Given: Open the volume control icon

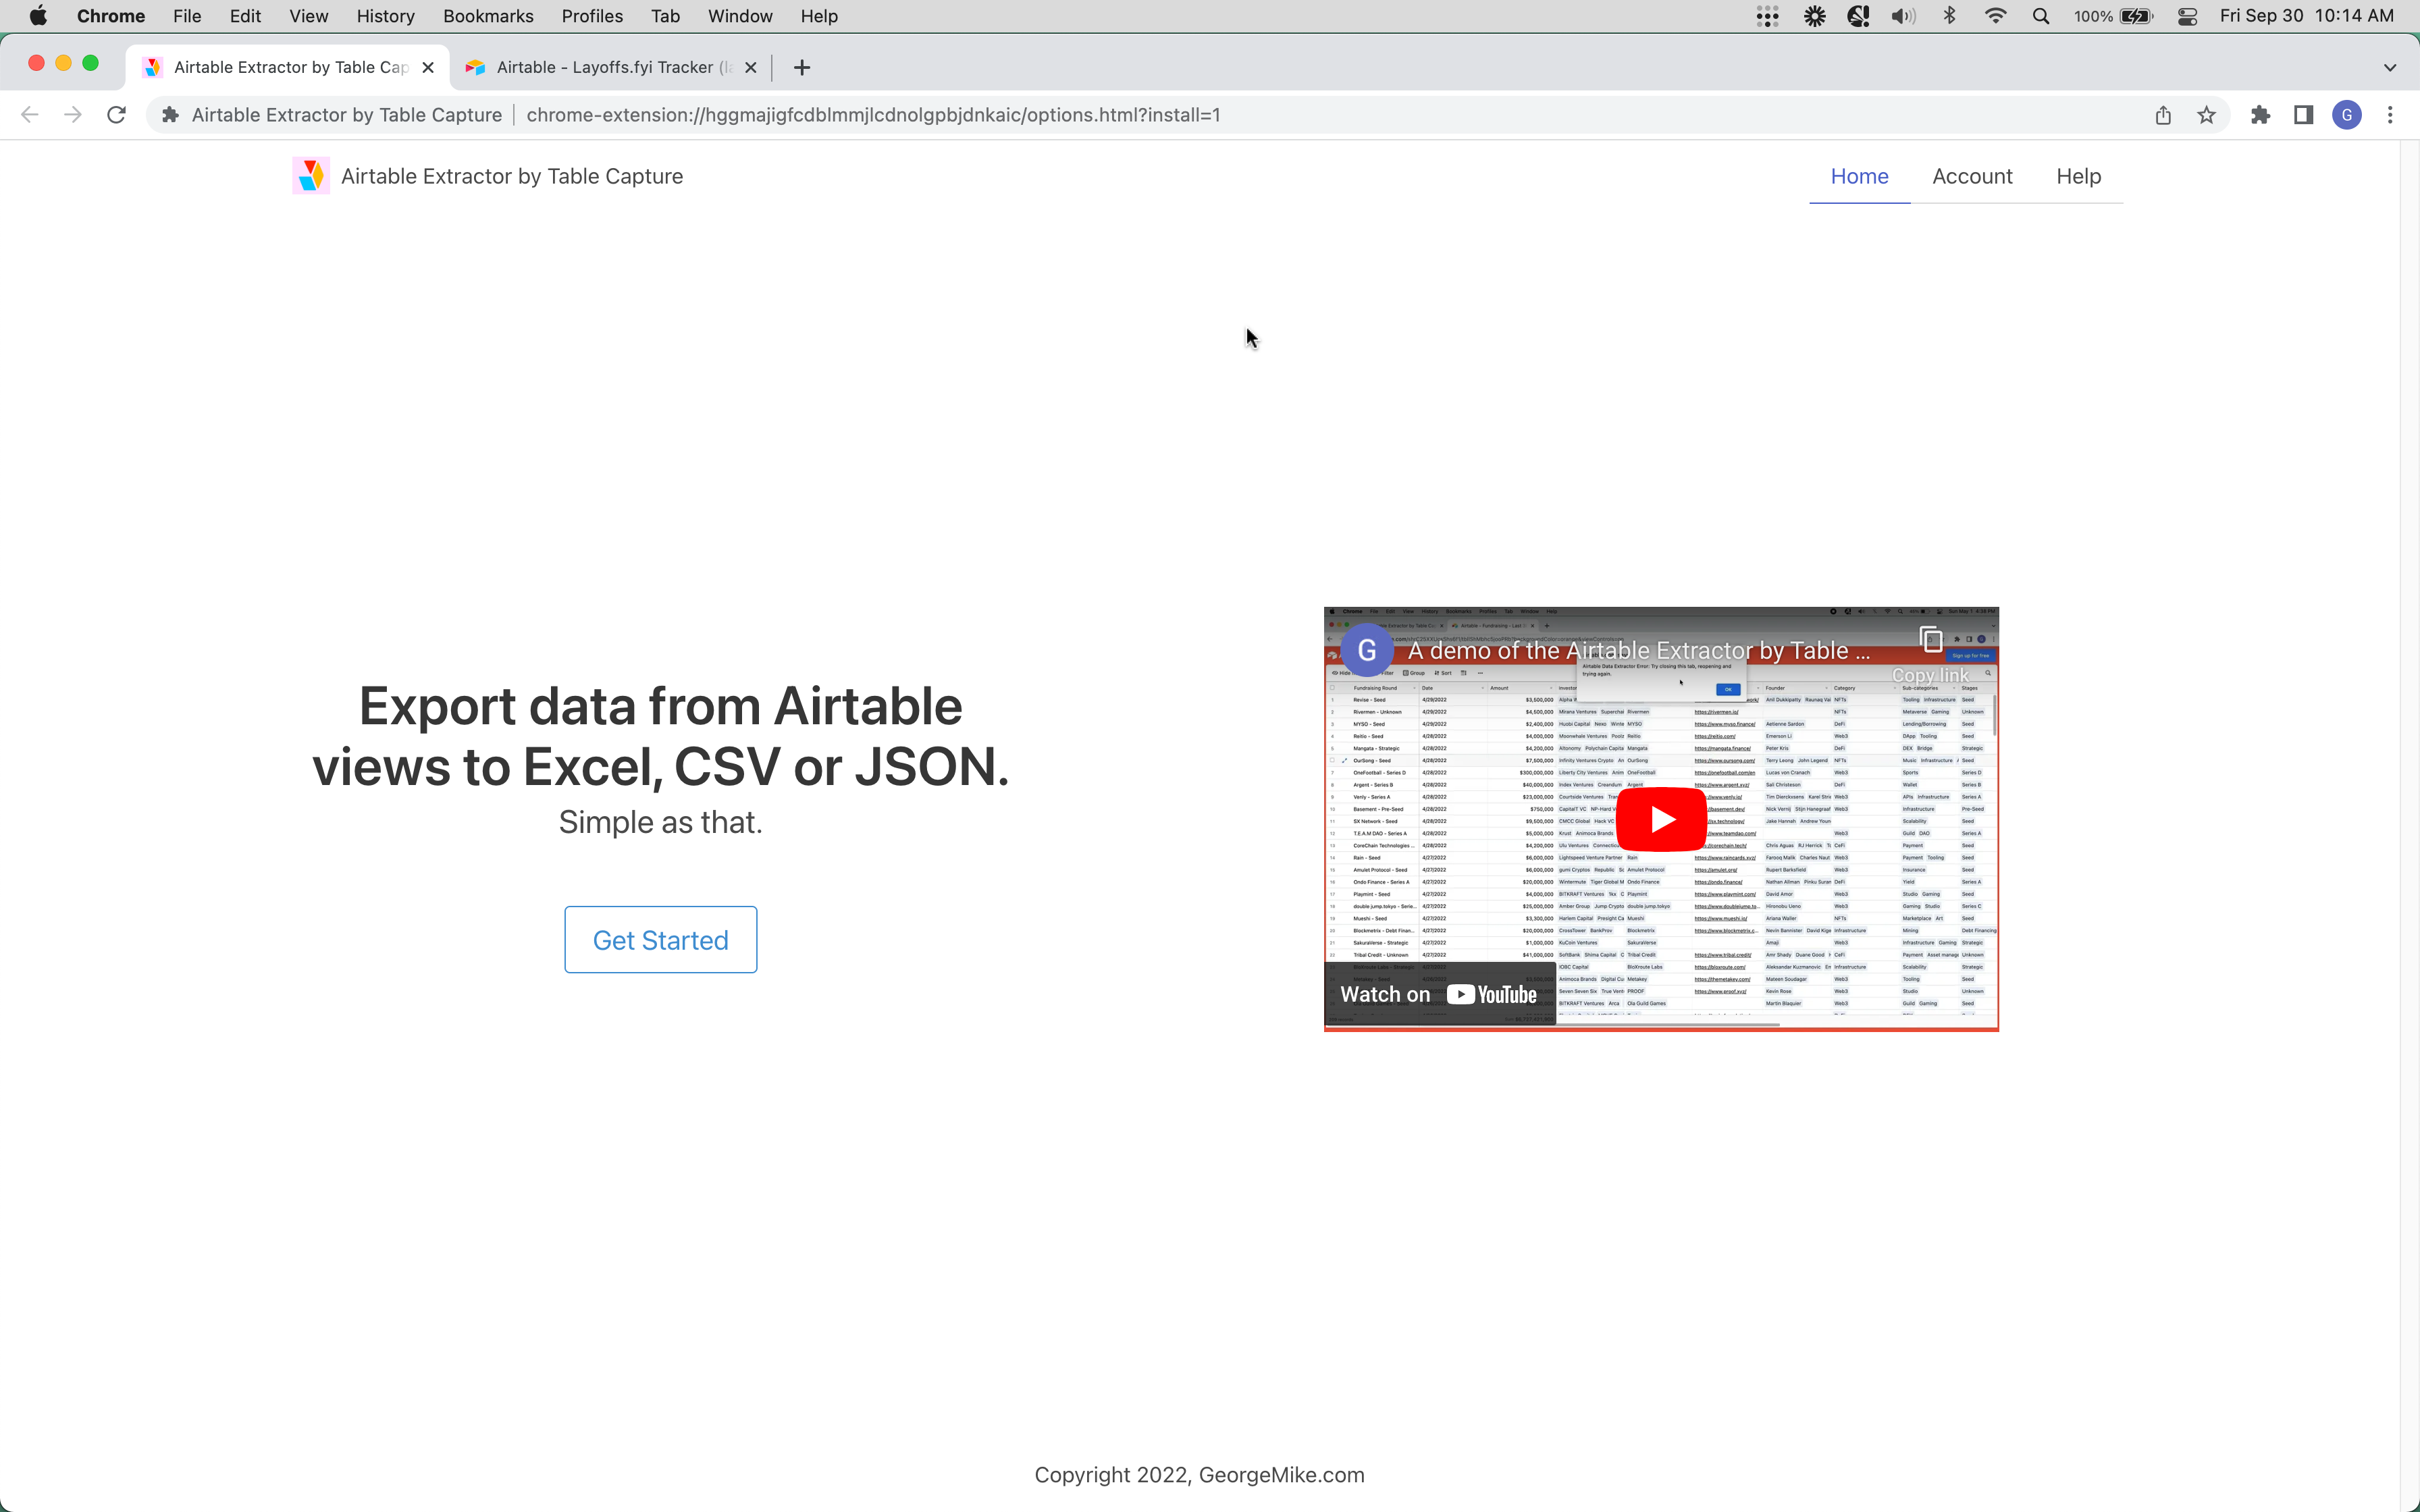Looking at the screenshot, I should coord(1903,16).
